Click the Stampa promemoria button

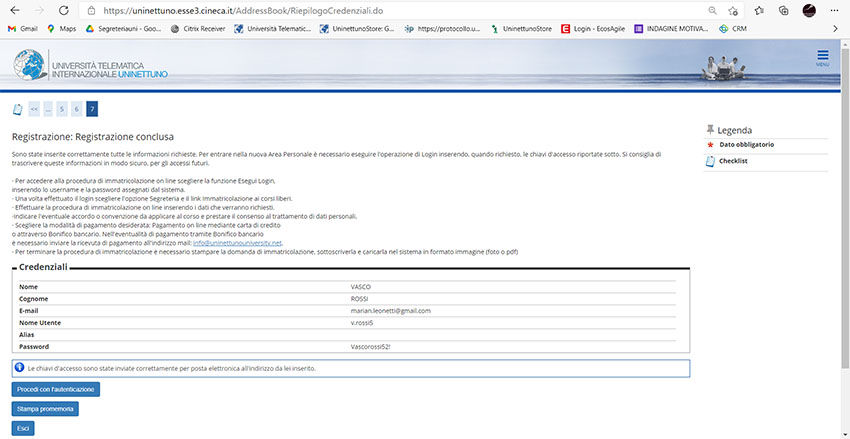click(45, 408)
